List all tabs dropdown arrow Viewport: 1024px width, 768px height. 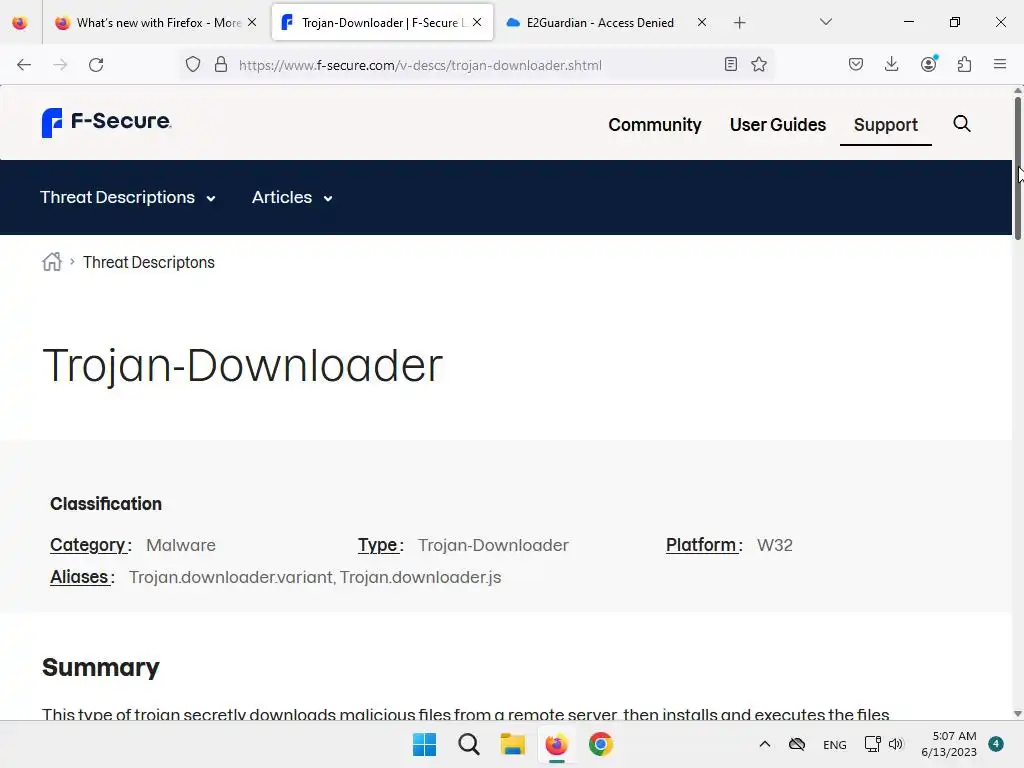click(x=826, y=22)
